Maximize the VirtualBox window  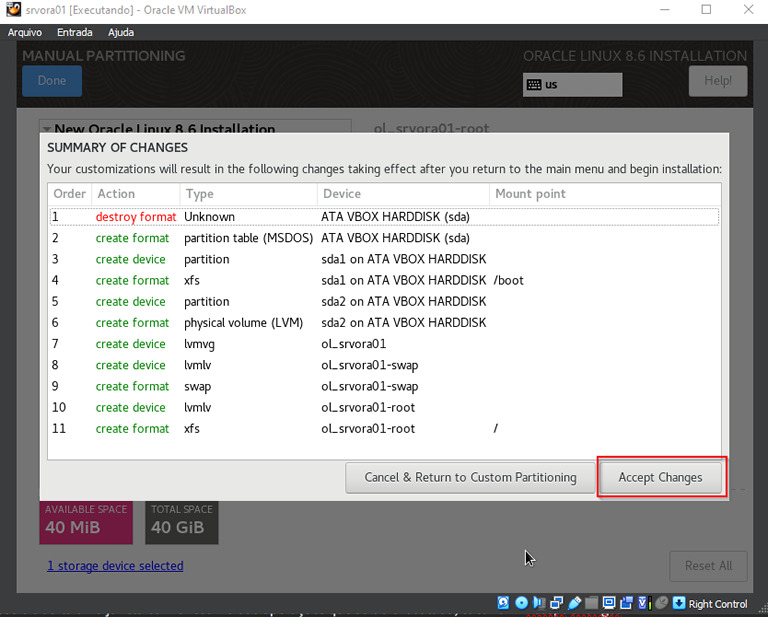(x=706, y=9)
